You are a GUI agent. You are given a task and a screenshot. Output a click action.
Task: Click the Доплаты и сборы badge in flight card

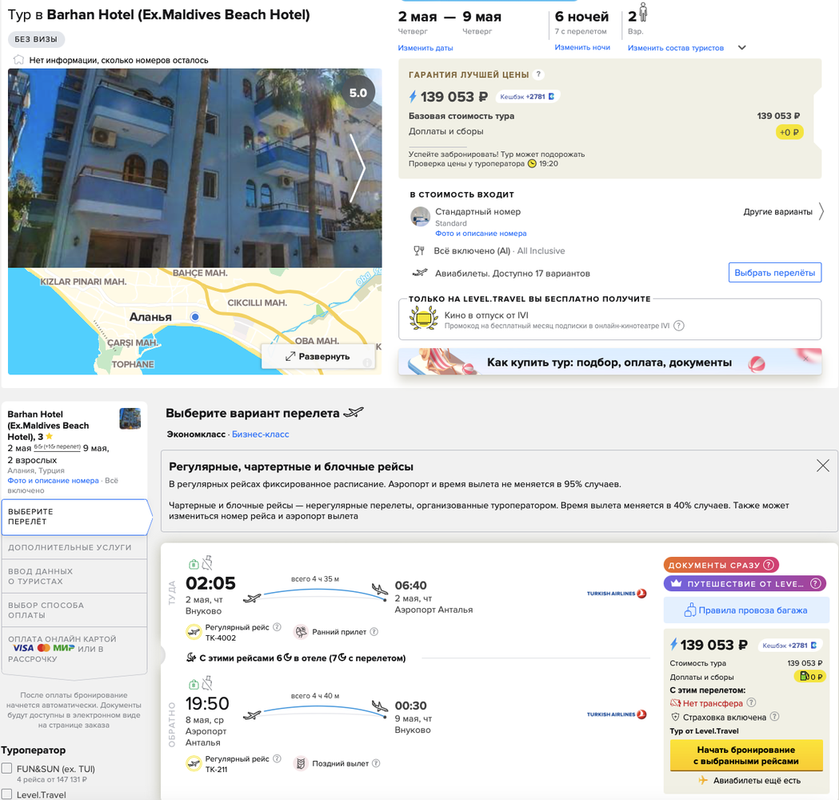pos(810,676)
